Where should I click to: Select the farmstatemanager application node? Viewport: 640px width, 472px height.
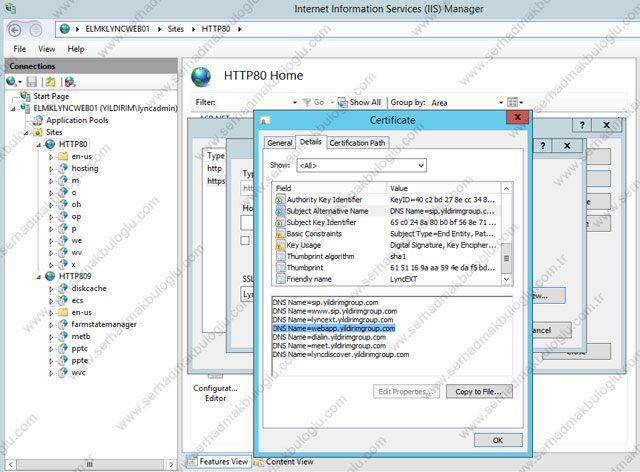(104, 324)
